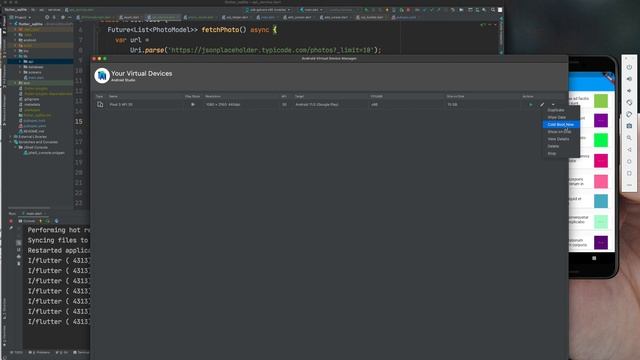Screen dimensions: 640x360
Task: Select Cold Boot Now in the AVD menu
Action: tap(561, 124)
